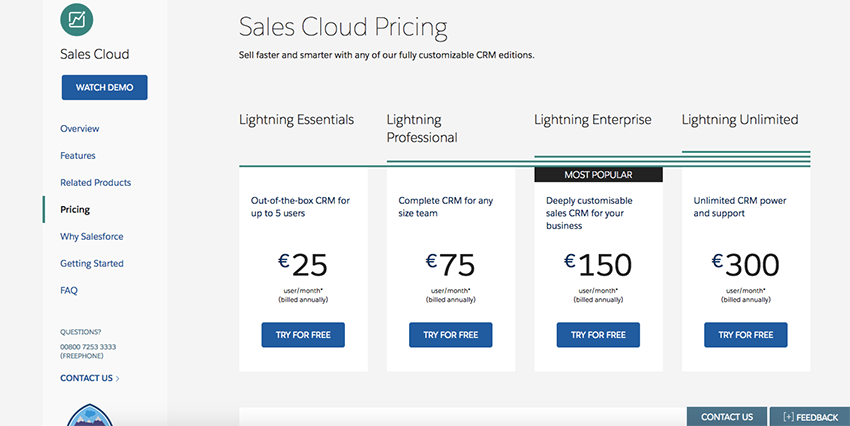Screen dimensions: 850x426
Task: Click the Trailhead badge image in sidebar
Action: click(90, 415)
